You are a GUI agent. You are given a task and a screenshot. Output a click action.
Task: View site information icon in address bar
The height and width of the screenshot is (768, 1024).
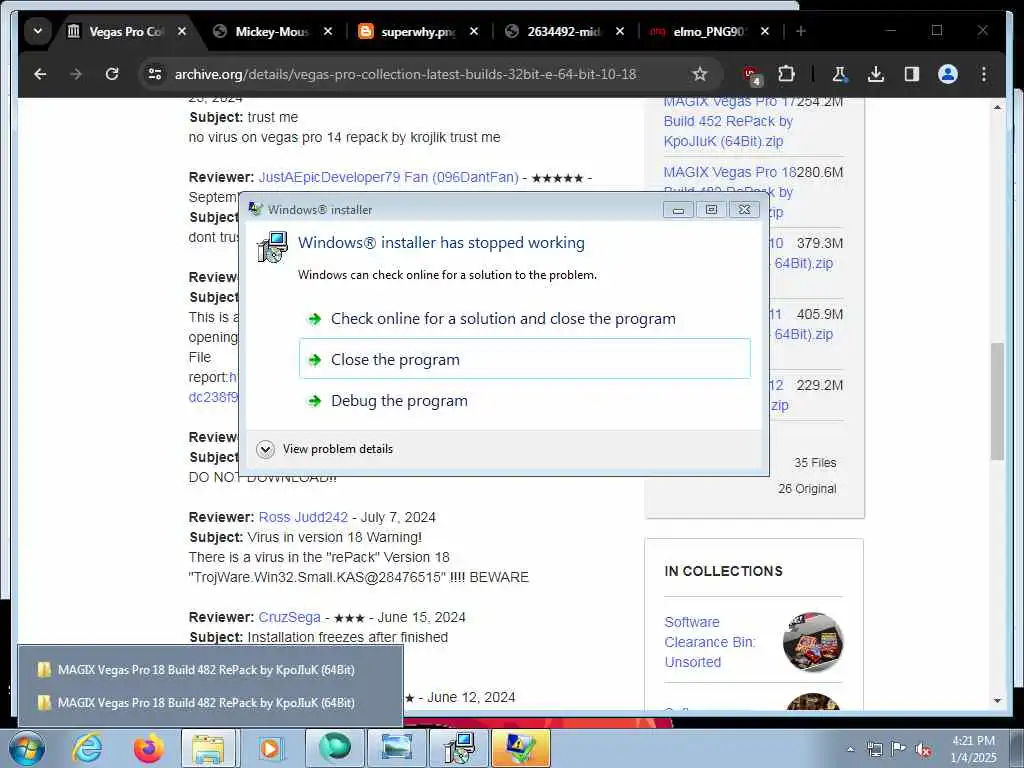155,74
